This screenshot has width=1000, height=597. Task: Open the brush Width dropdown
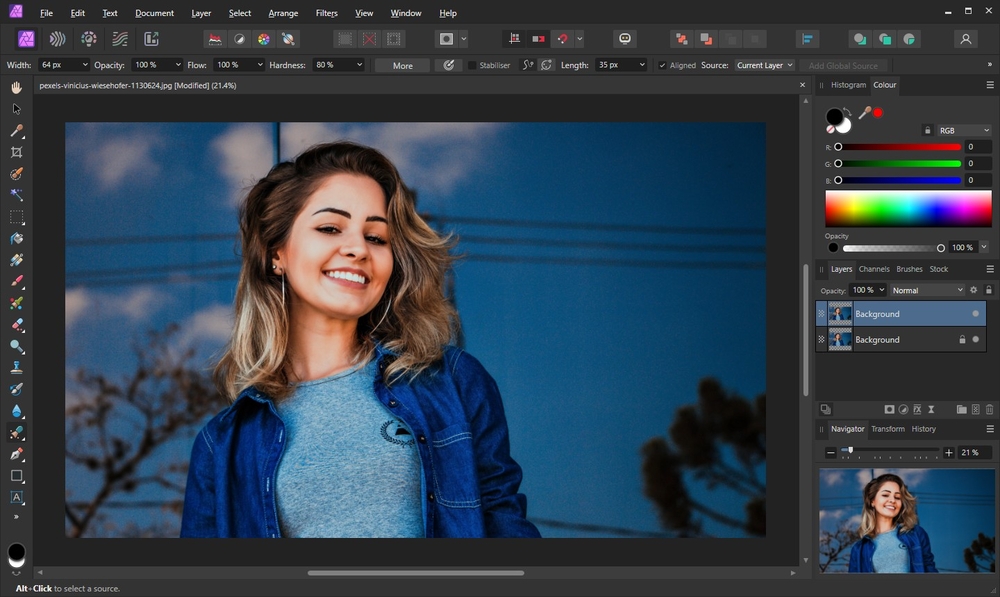click(85, 64)
